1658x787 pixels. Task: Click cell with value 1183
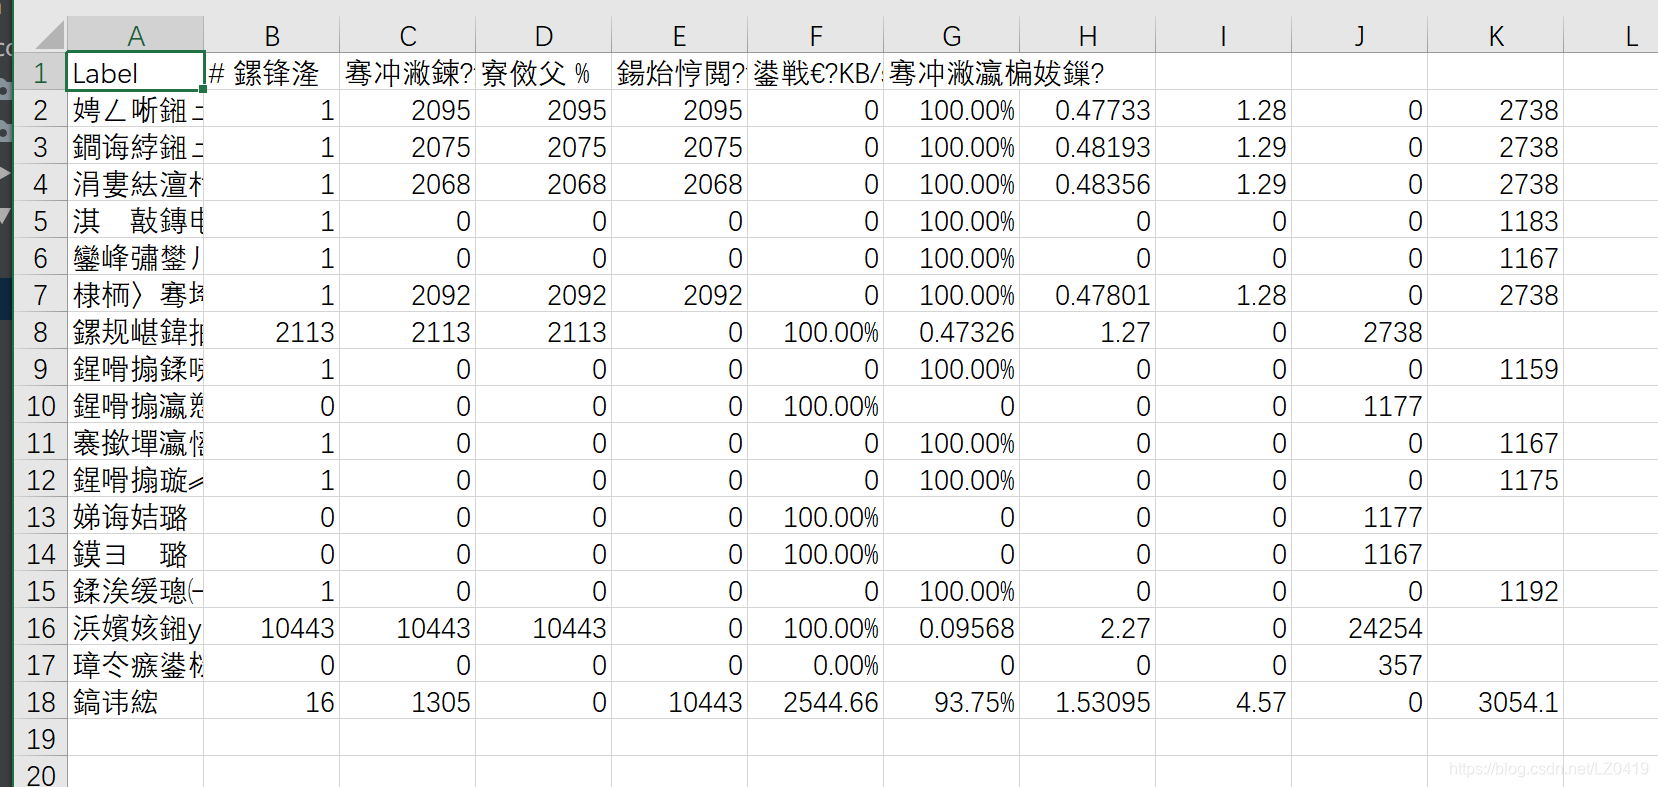[1496, 221]
